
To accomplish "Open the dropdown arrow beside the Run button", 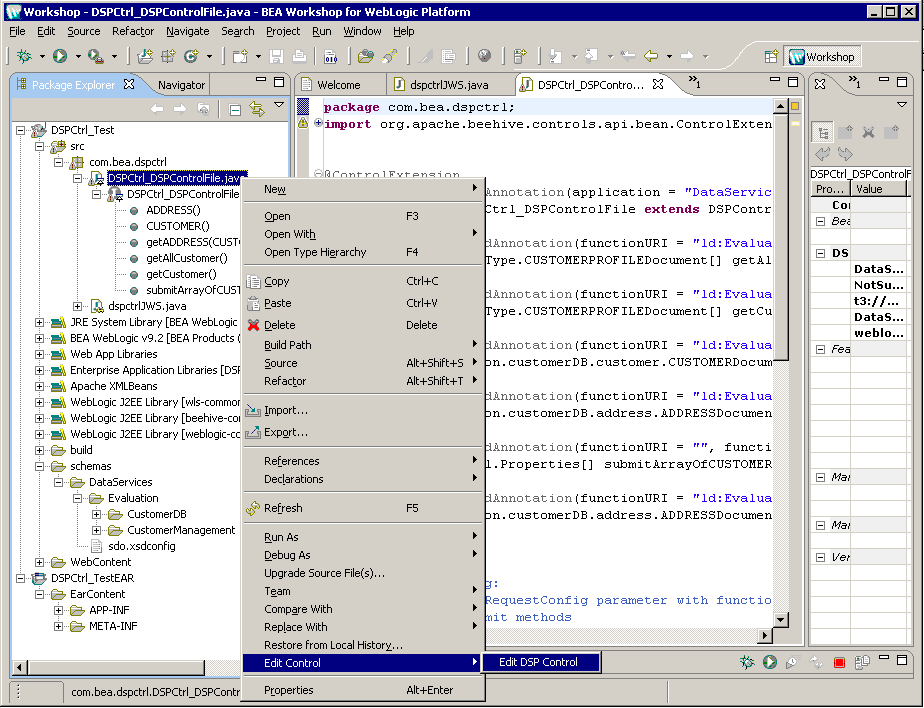I will (77, 57).
